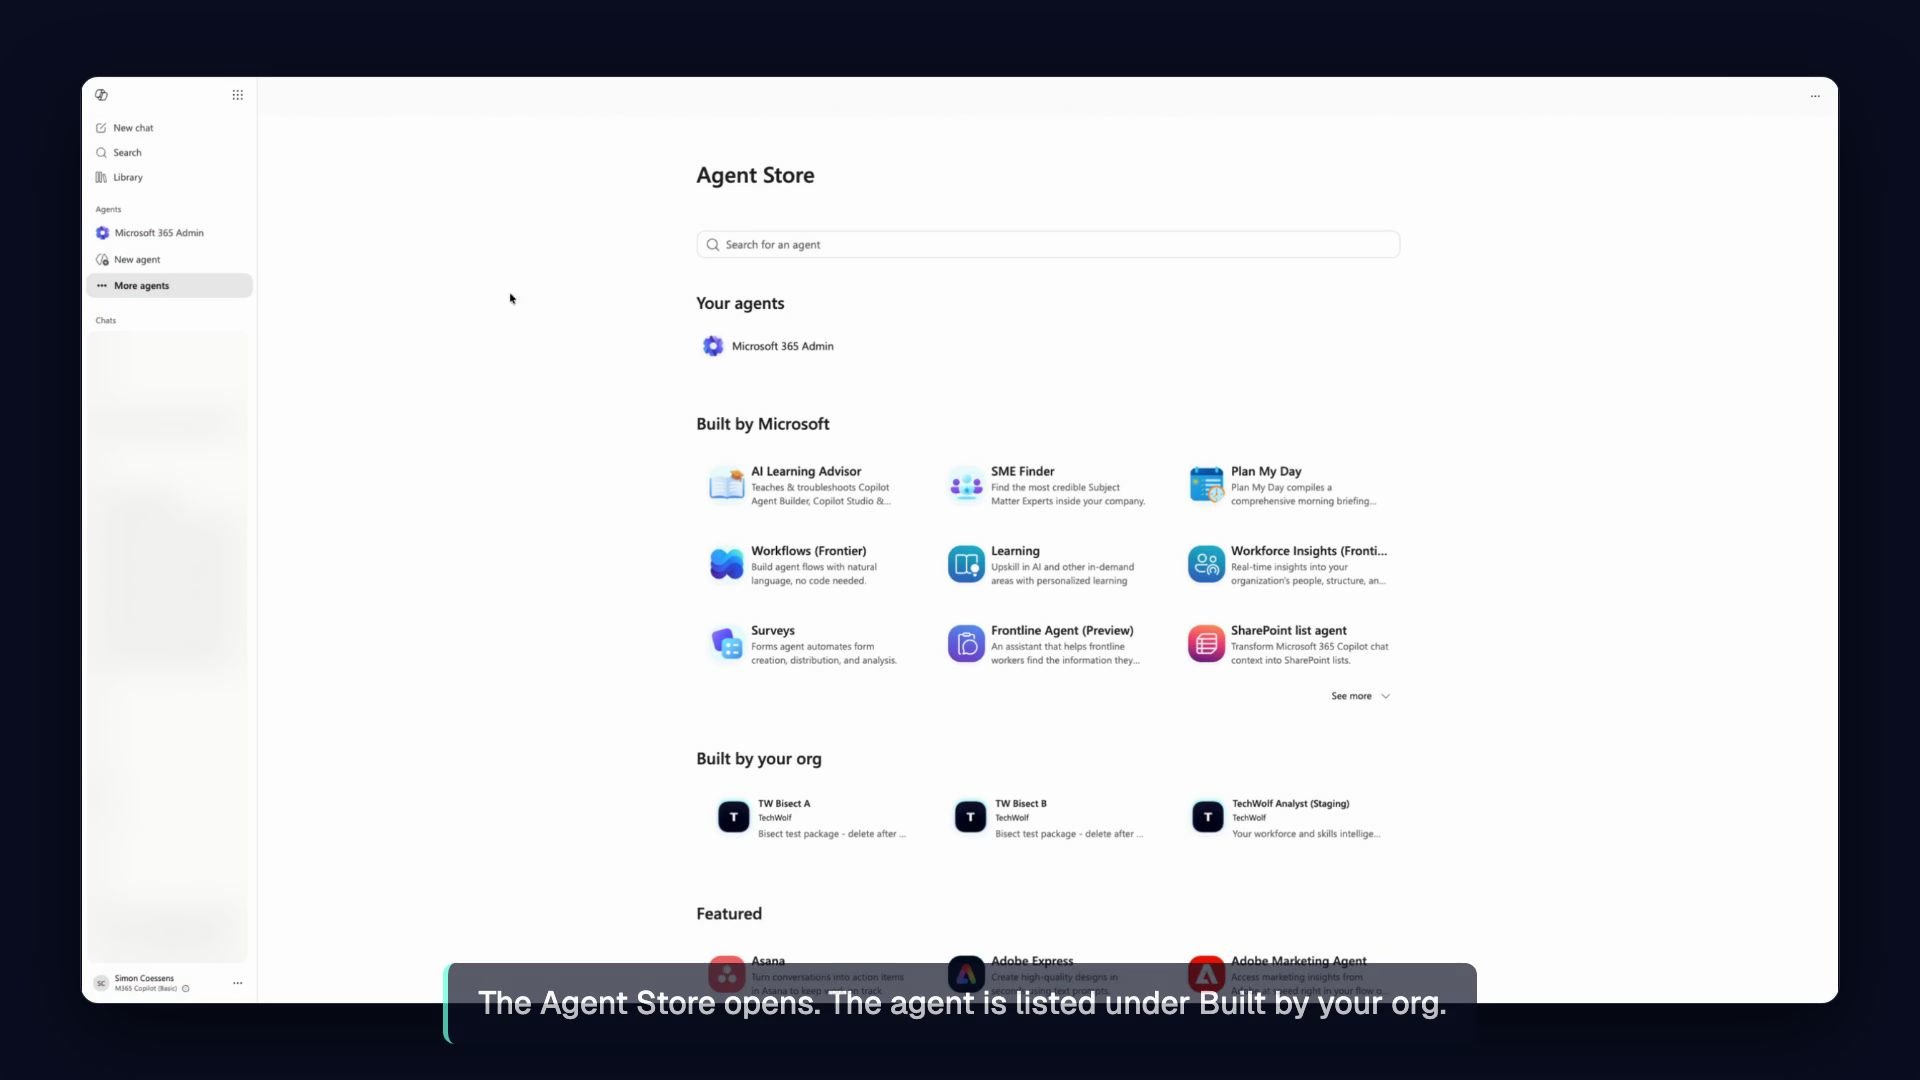
Task: Click the Search for an agent field
Action: coord(1048,245)
